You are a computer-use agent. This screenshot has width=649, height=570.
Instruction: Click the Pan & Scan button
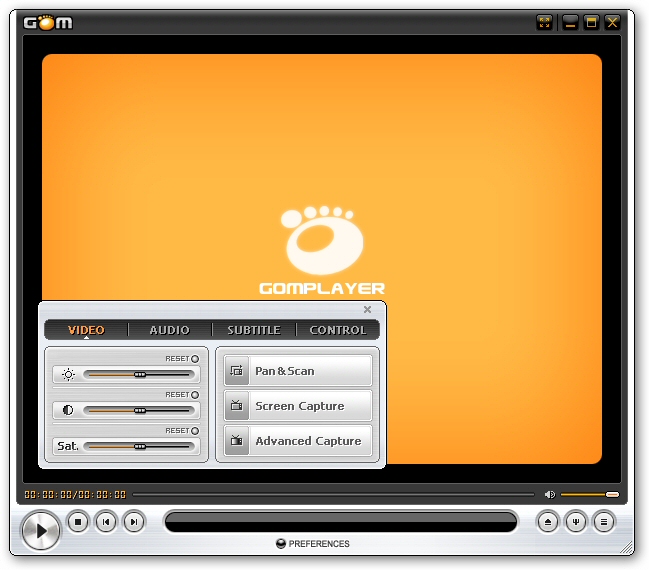[298, 371]
